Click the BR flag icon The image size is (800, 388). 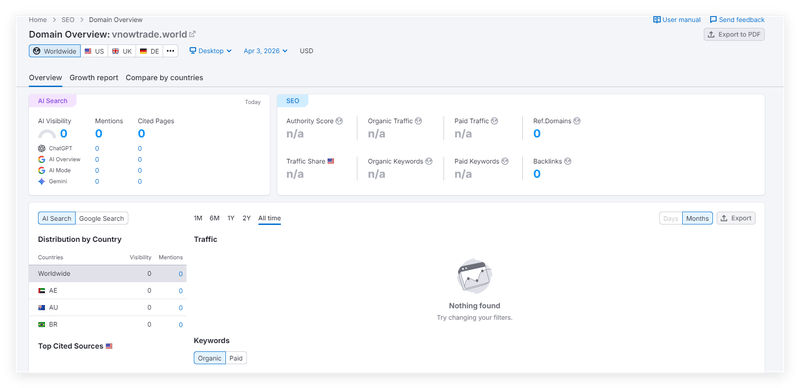[x=41, y=324]
